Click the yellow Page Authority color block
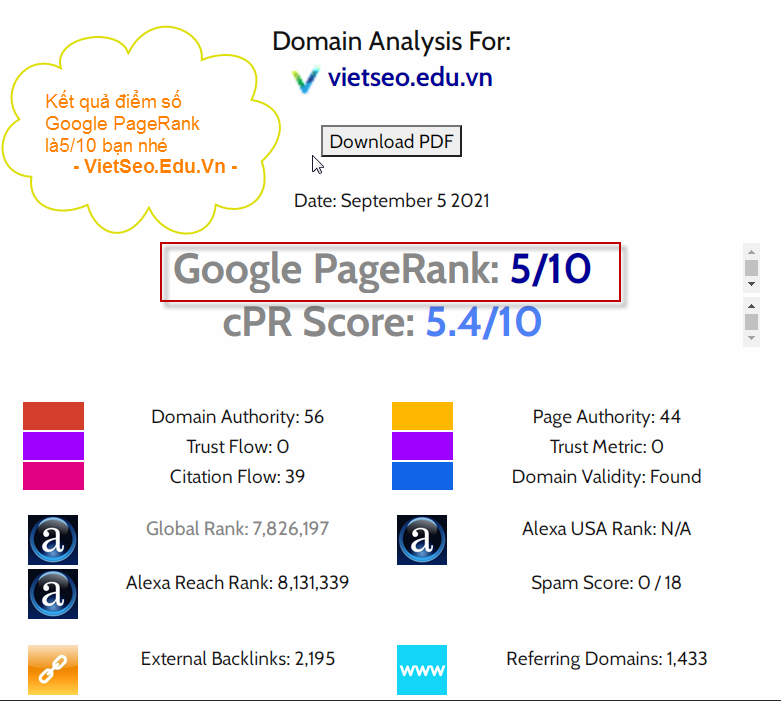This screenshot has width=781, height=701. coord(422,416)
